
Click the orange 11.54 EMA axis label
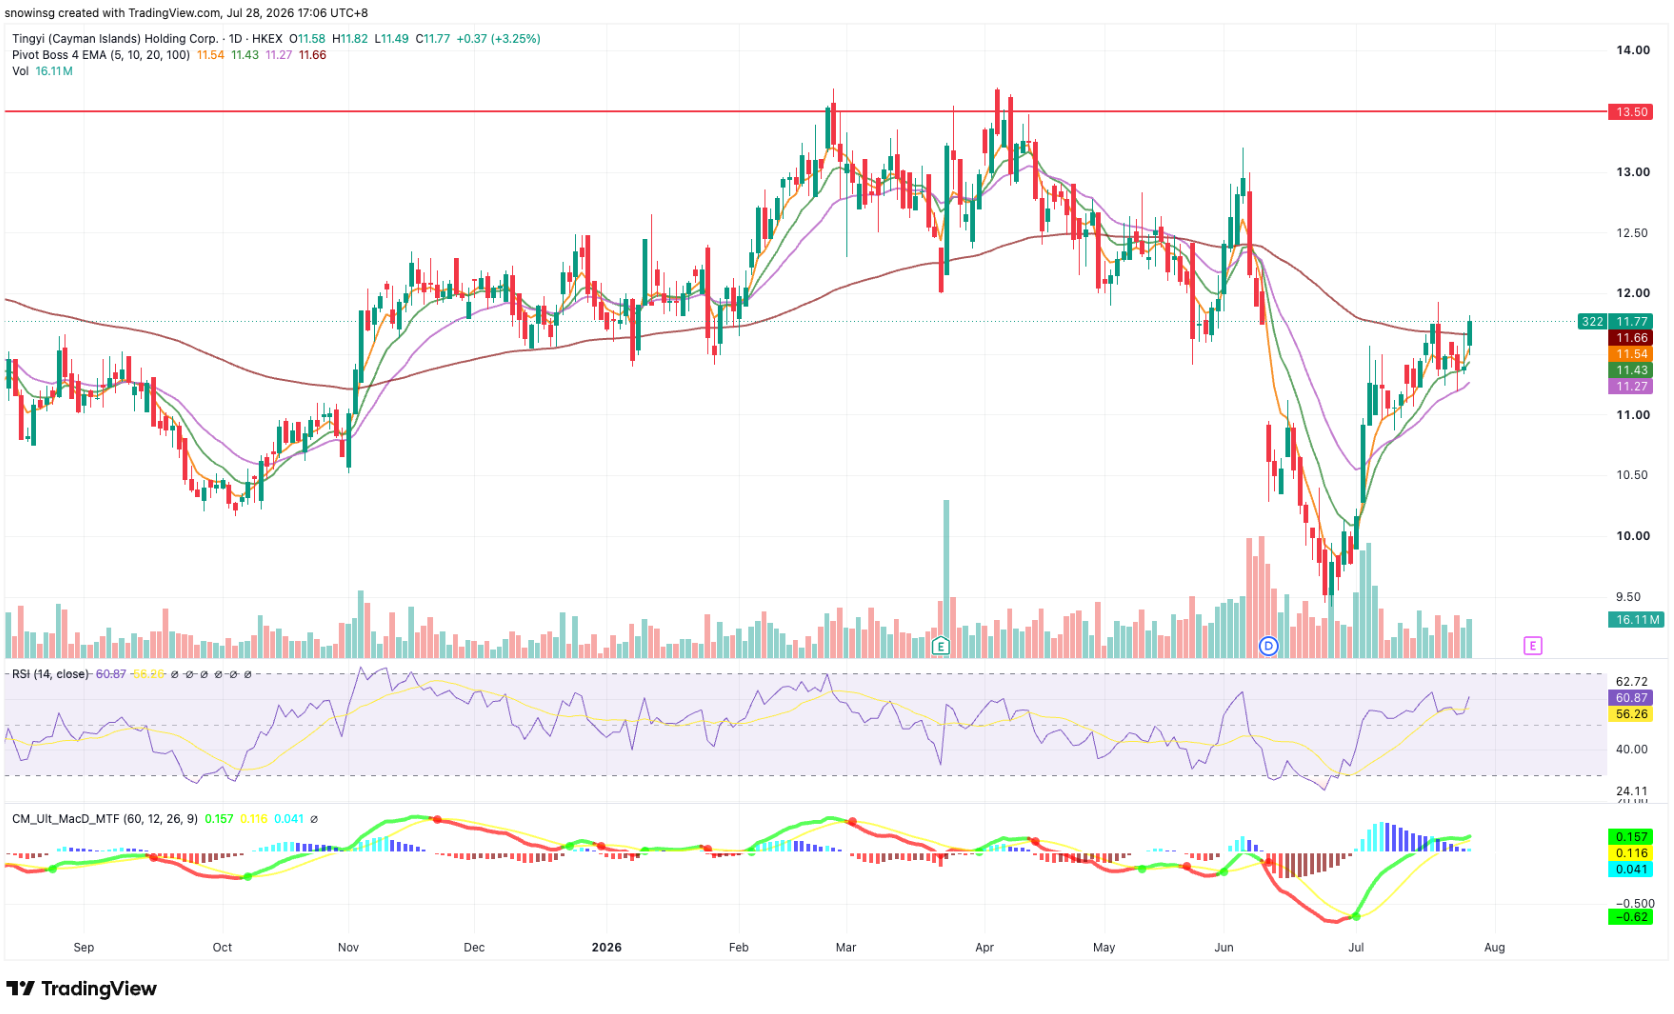1632,354
